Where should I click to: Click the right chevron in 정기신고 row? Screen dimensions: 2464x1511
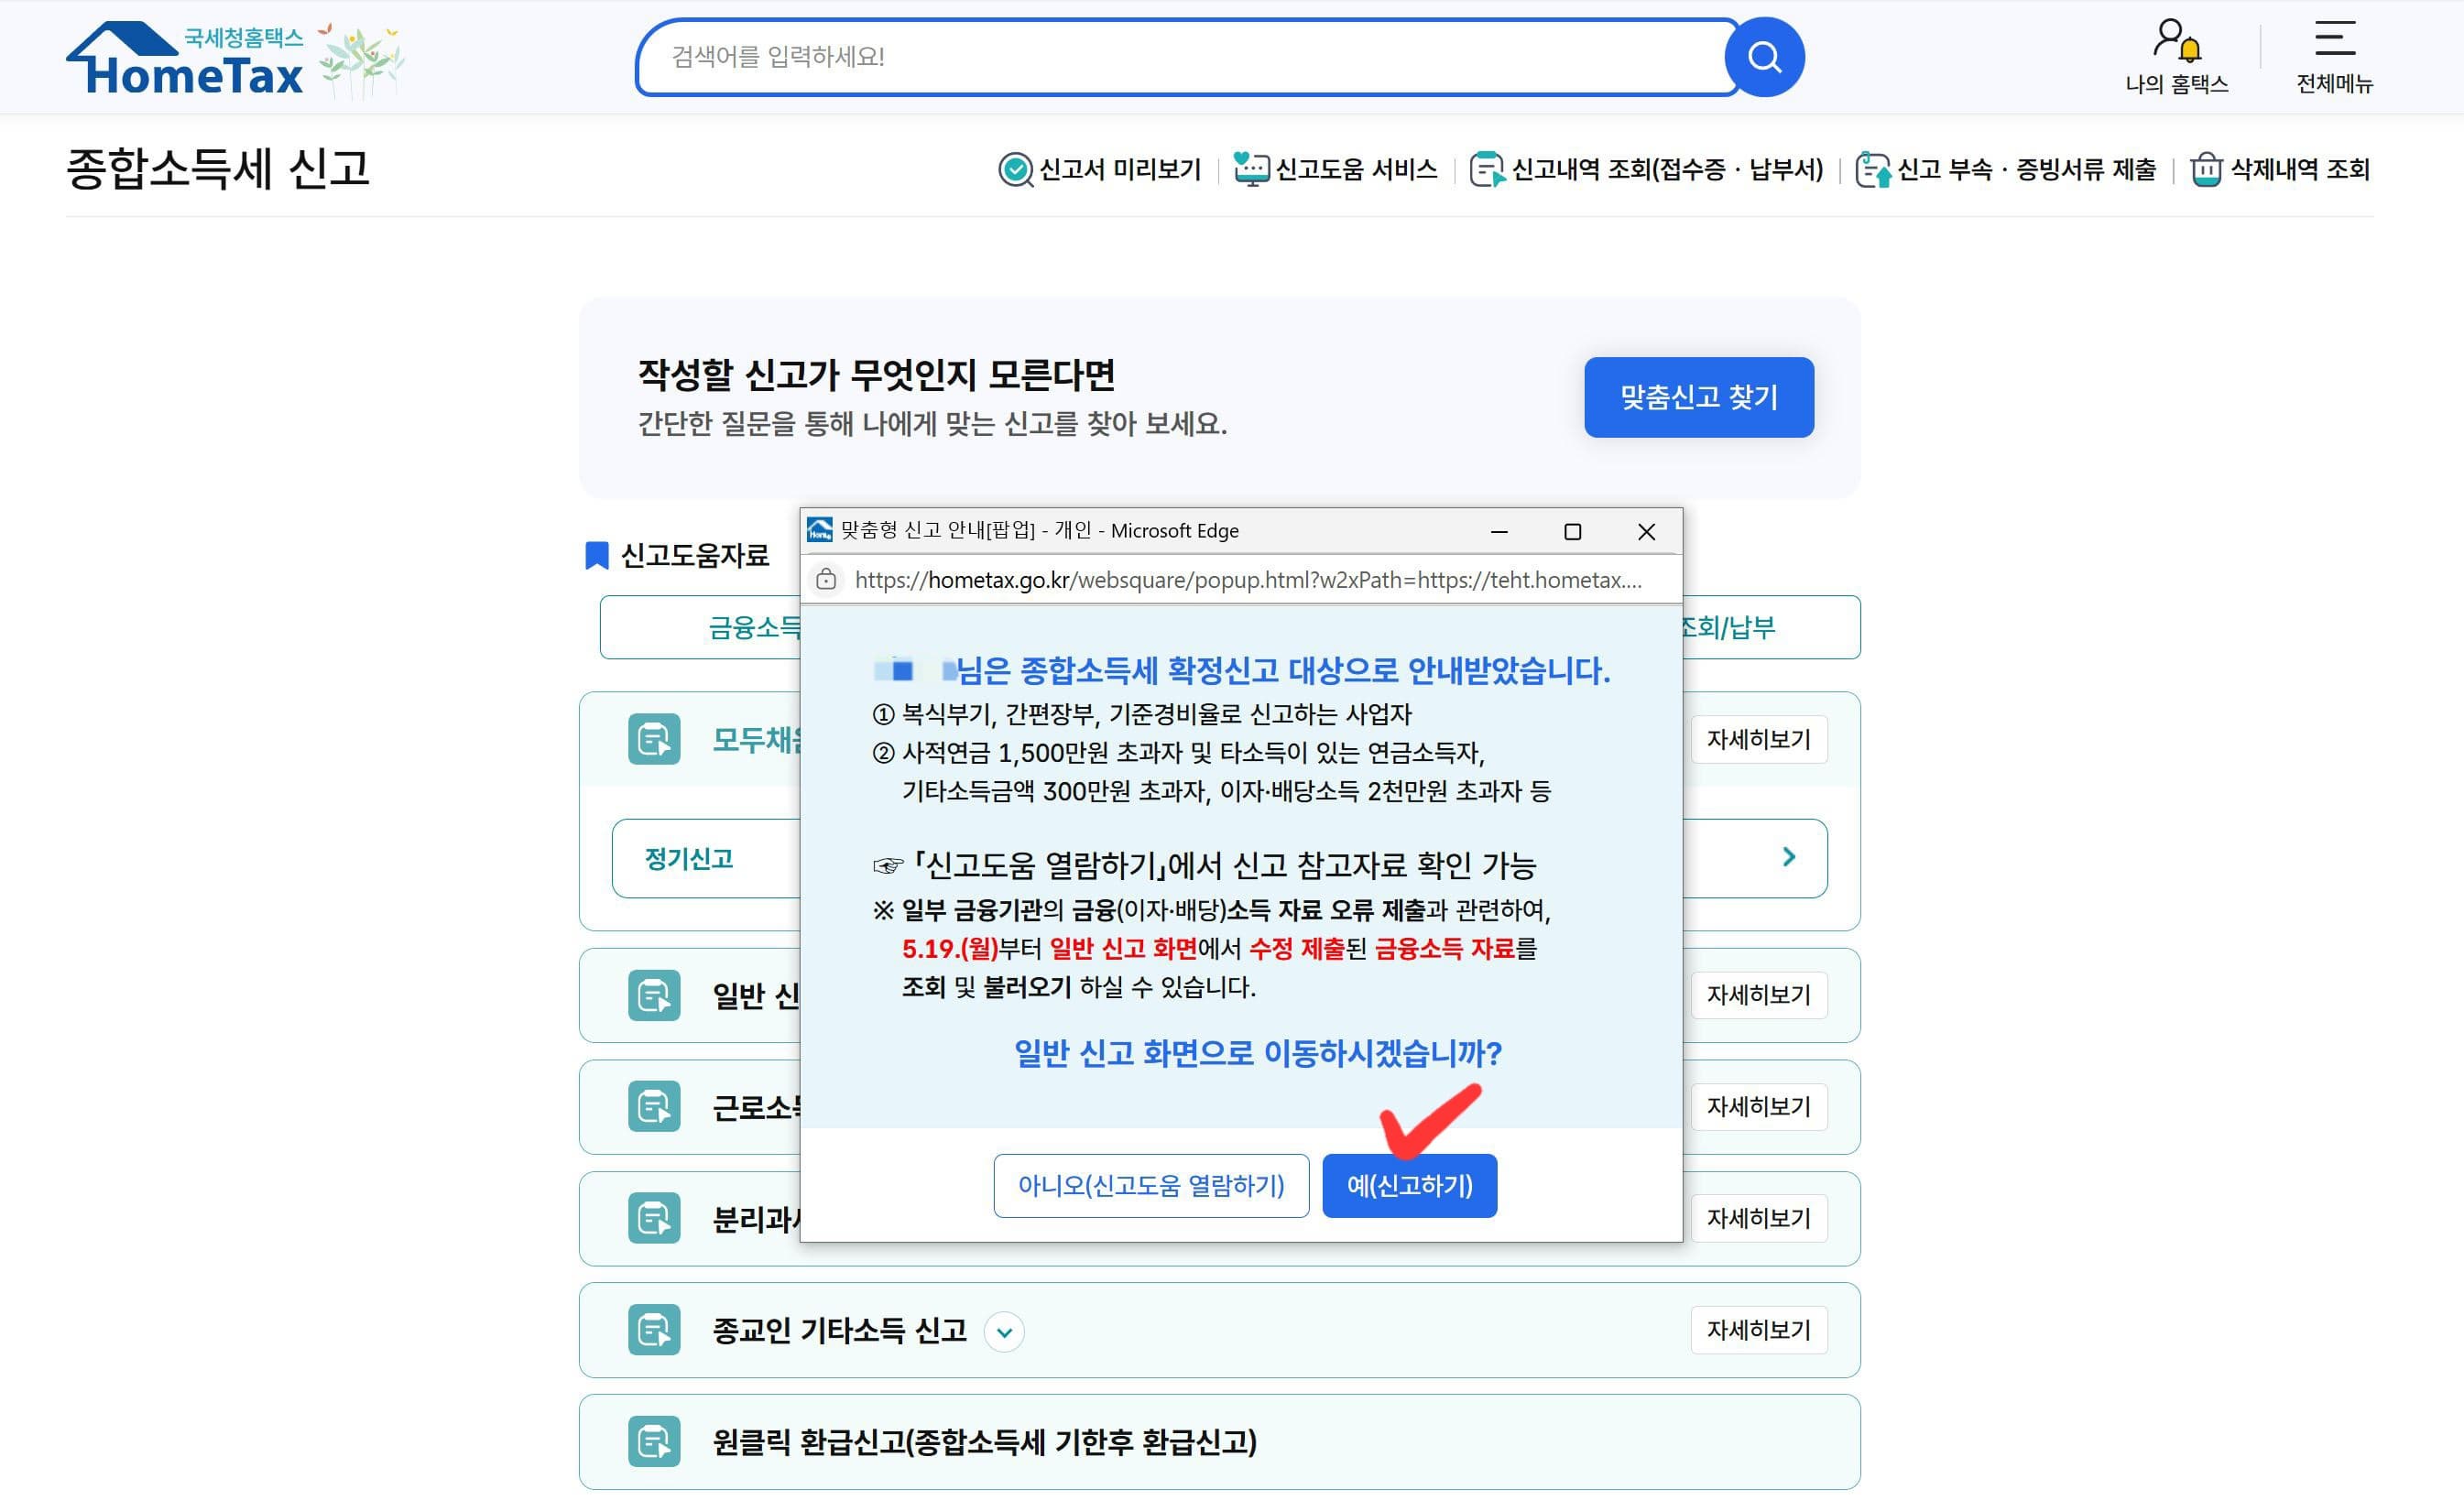coord(1788,857)
